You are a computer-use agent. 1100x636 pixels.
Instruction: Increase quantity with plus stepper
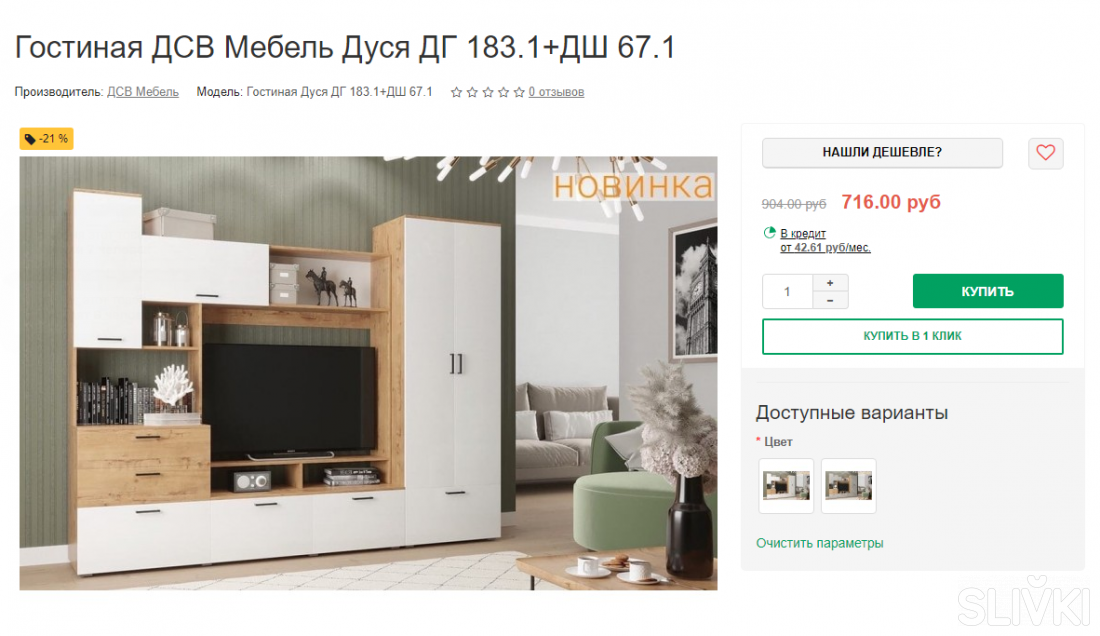830,283
